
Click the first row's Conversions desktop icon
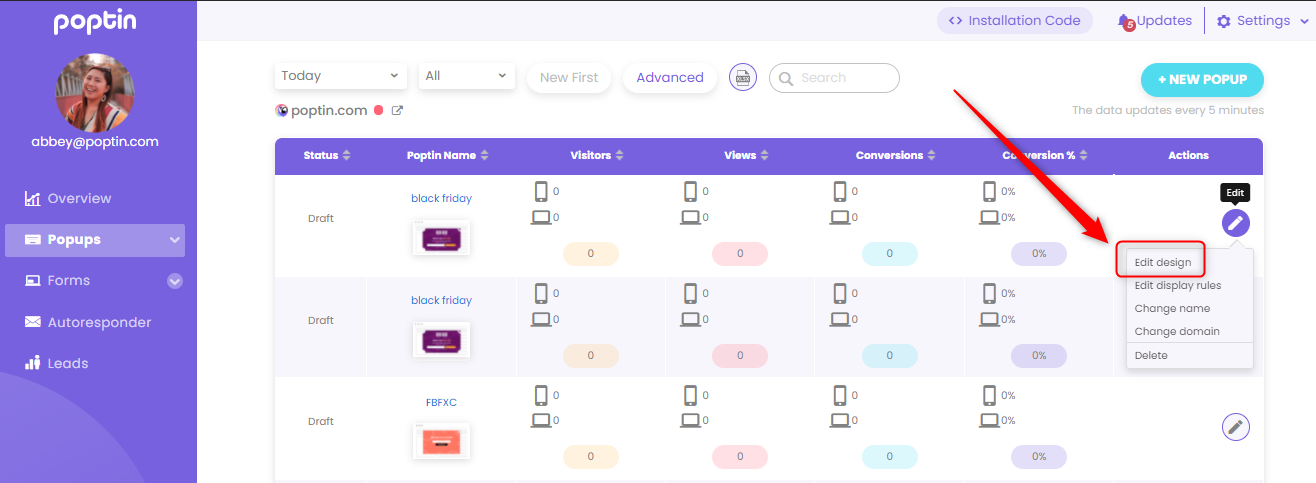tap(839, 217)
